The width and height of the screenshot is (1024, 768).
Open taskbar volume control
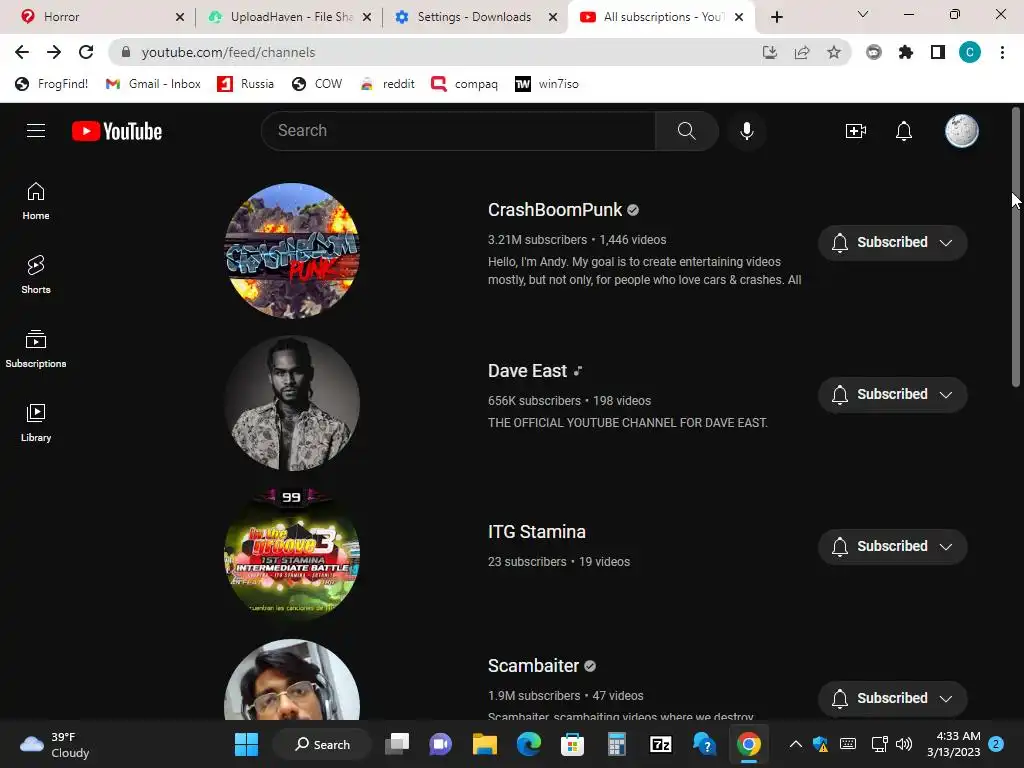pyautogui.click(x=904, y=744)
